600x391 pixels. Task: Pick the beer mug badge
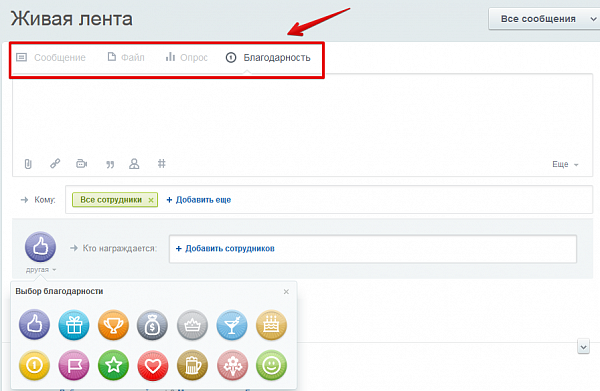[192, 365]
